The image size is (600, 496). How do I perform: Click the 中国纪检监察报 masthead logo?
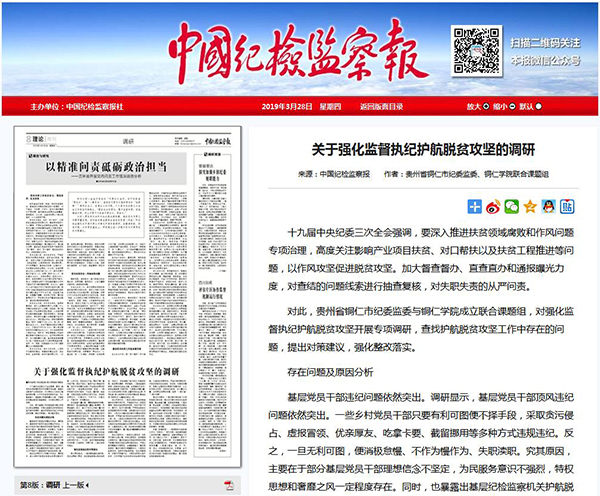(x=298, y=52)
